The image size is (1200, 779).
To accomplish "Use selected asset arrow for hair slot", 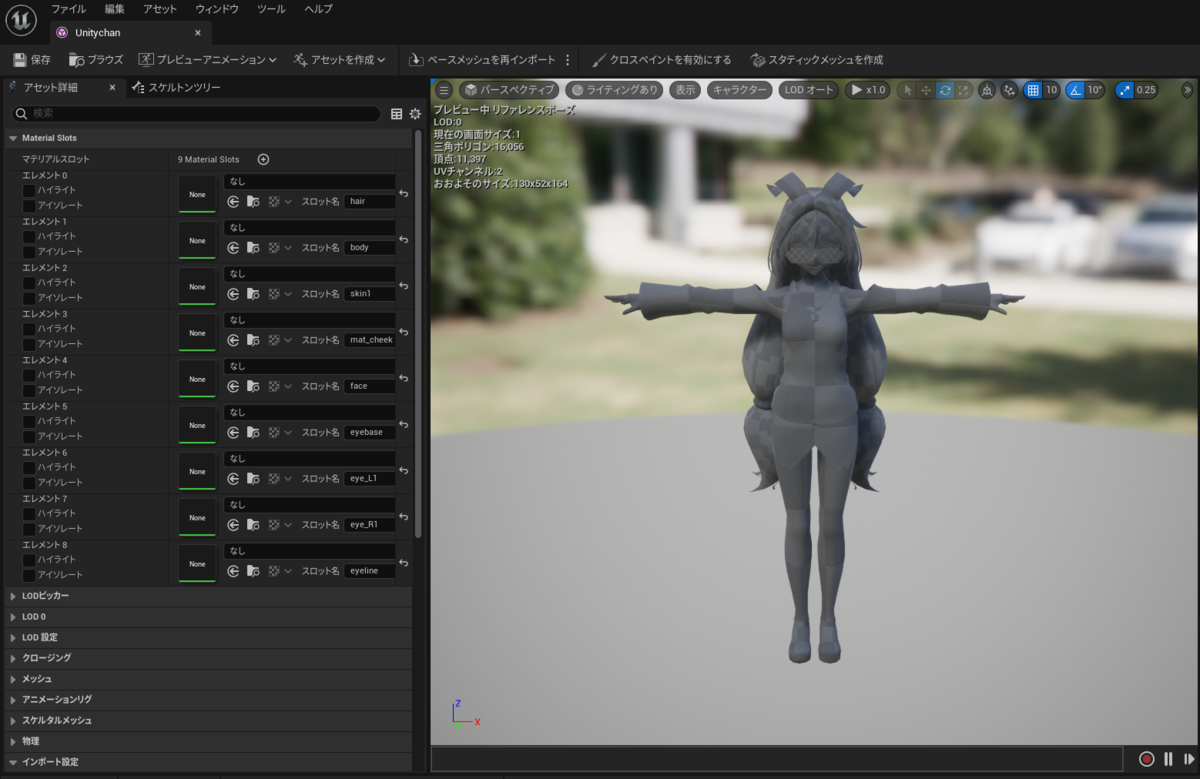I will point(233,201).
